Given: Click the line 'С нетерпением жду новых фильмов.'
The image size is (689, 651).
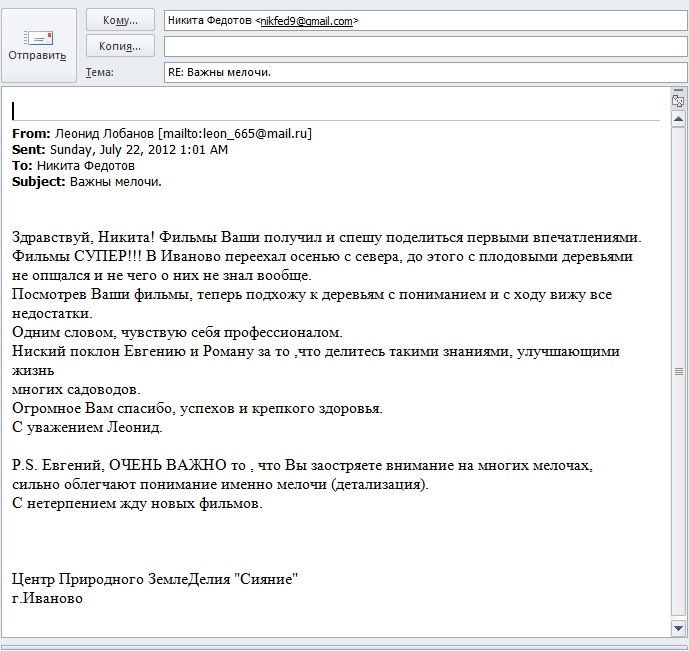Looking at the screenshot, I should 137,503.
